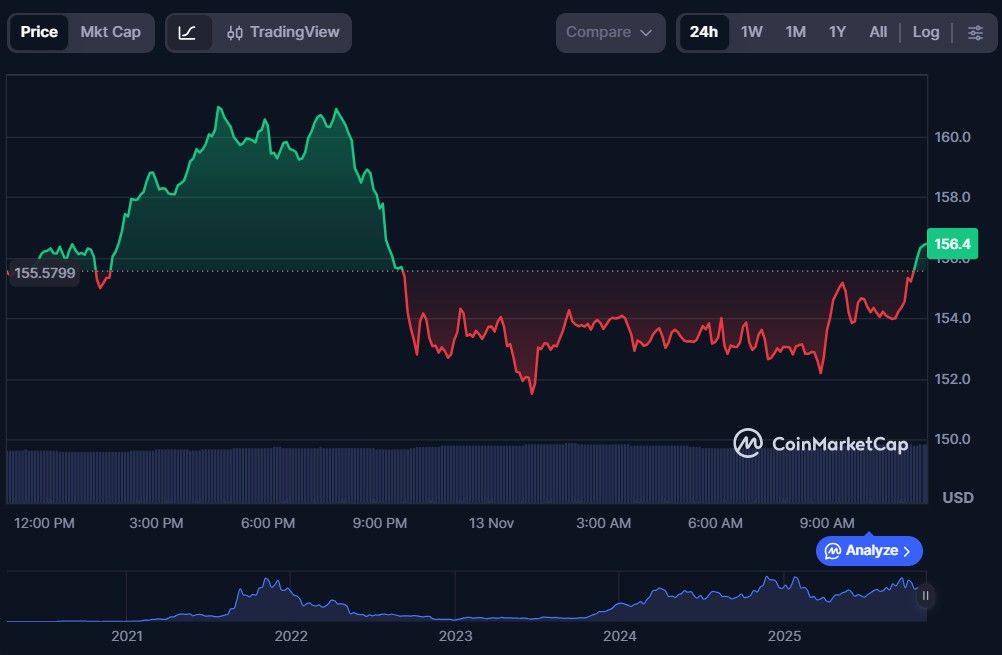Display the All time range

(878, 32)
